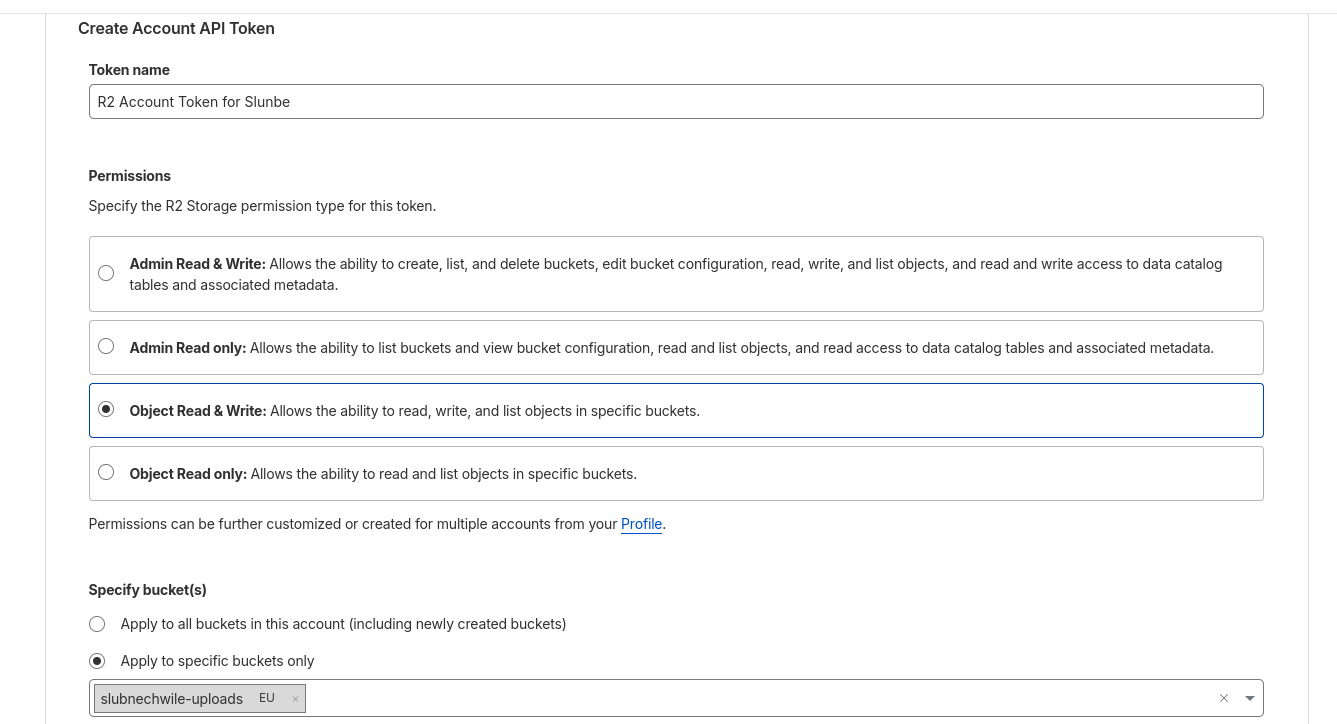This screenshot has width=1337, height=724.
Task: Select the Admin Read & Write radio button
Action: point(106,273)
